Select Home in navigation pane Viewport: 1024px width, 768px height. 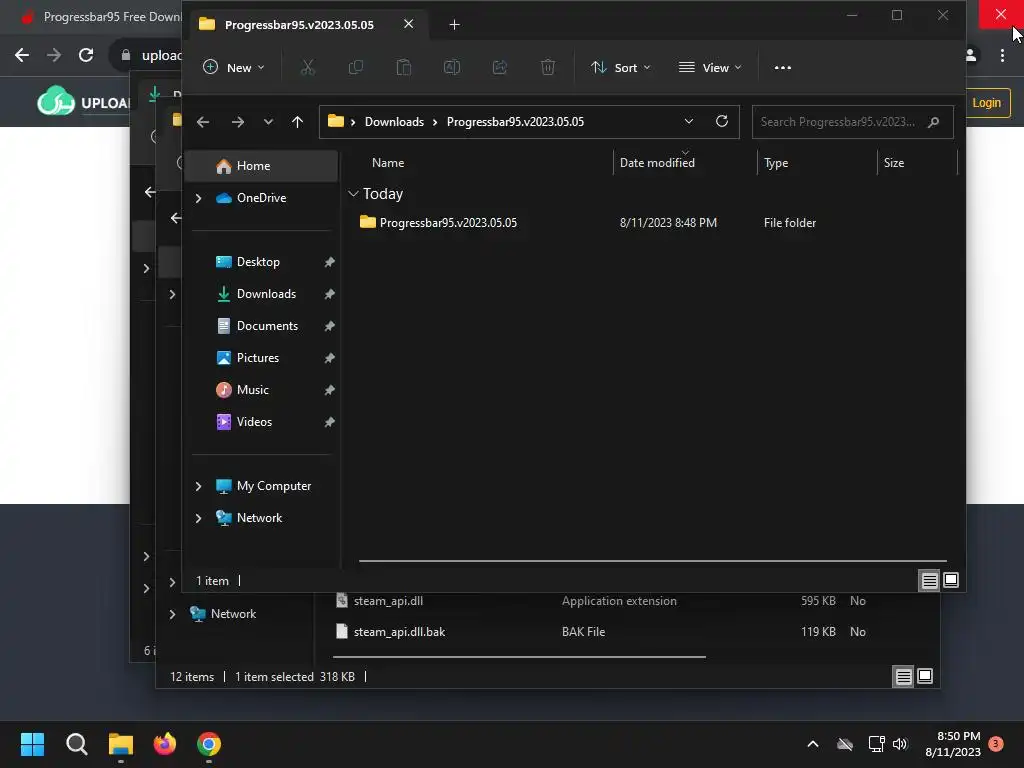coord(261,166)
